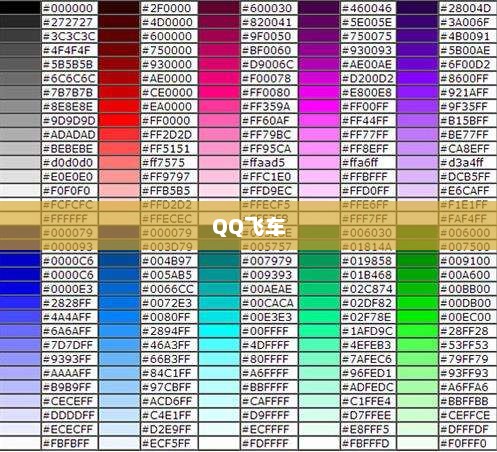Click the hex code #A6FFFF

point(266,373)
